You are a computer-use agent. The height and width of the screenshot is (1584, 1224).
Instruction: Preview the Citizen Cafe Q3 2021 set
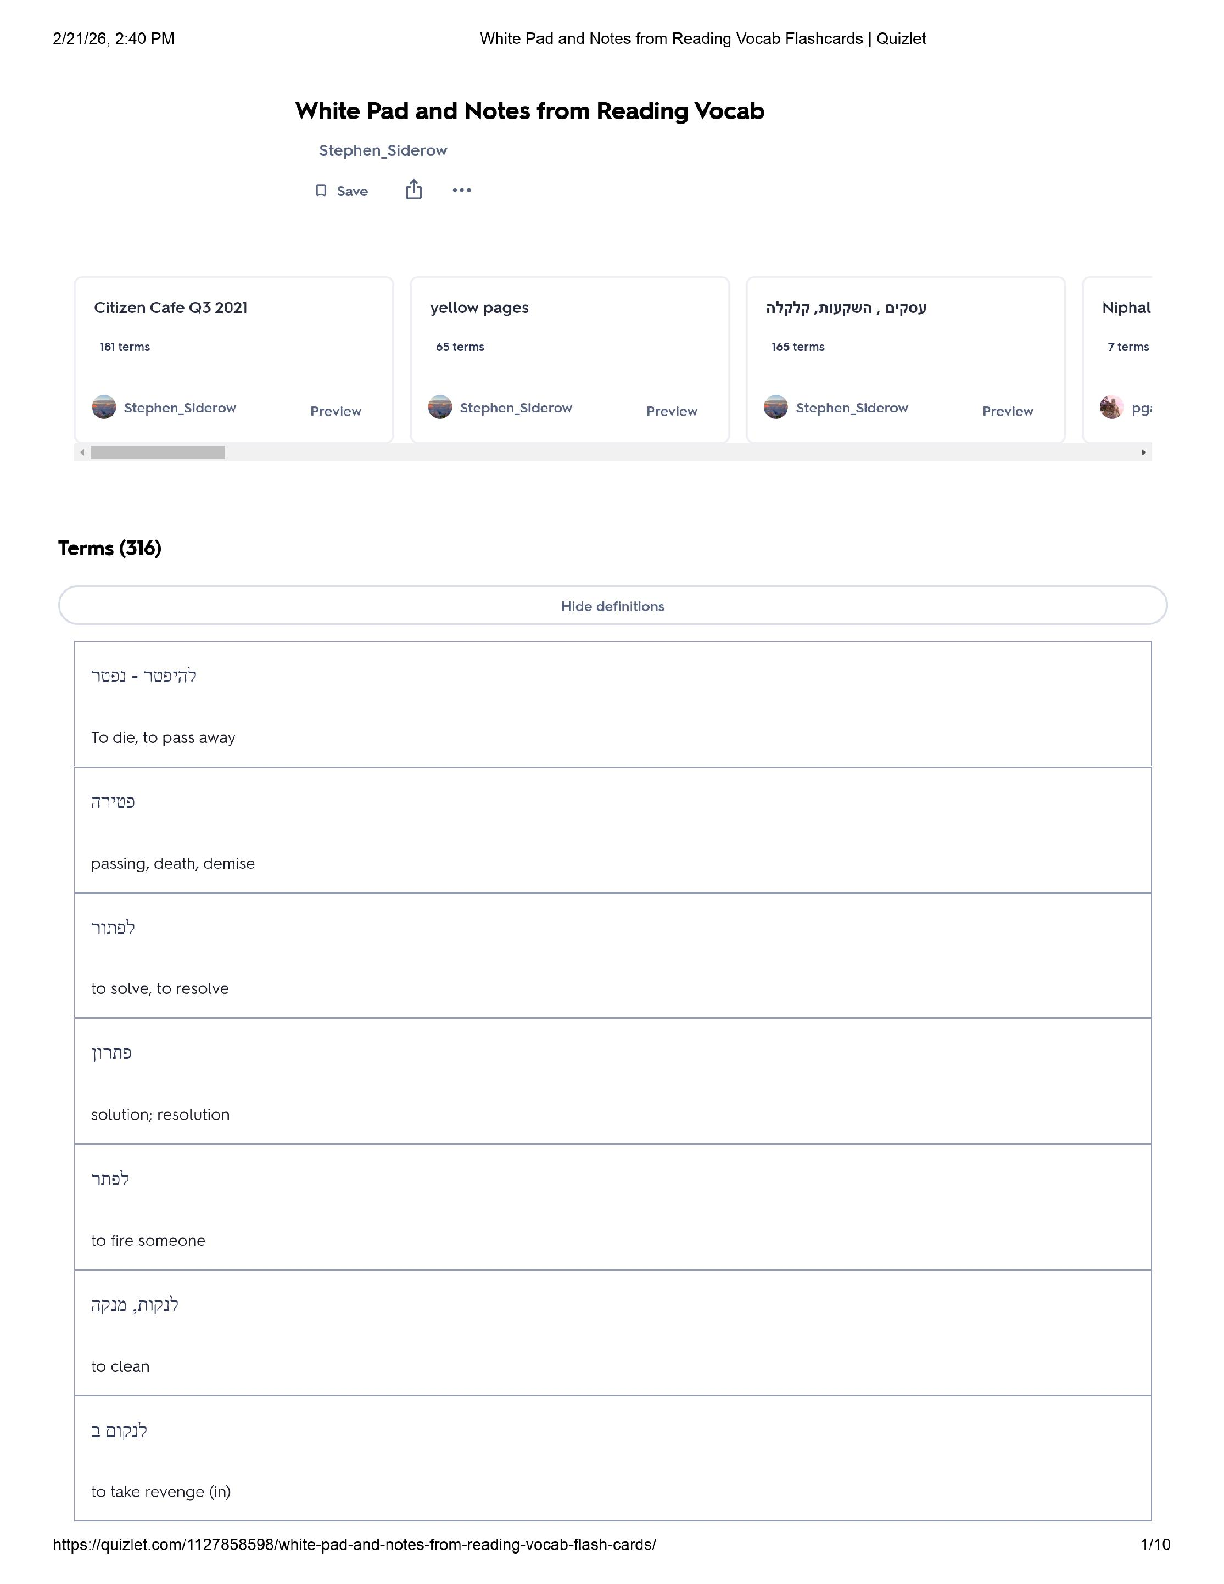coord(335,411)
